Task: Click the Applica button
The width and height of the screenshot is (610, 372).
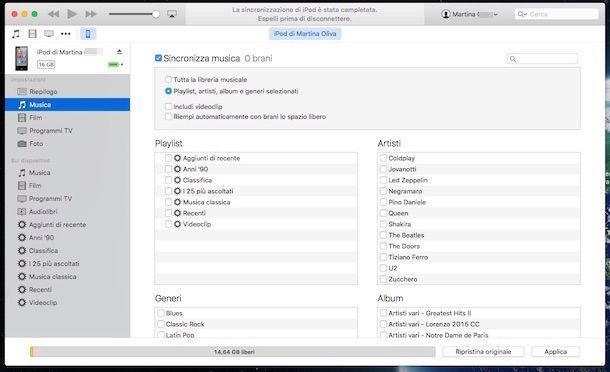Action: 556,352
